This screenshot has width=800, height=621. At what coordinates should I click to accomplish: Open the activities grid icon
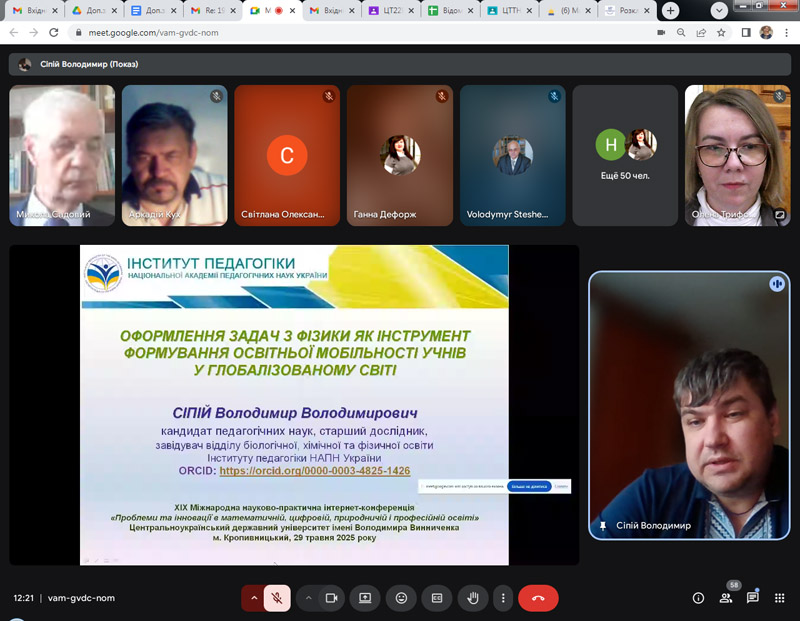click(x=780, y=598)
